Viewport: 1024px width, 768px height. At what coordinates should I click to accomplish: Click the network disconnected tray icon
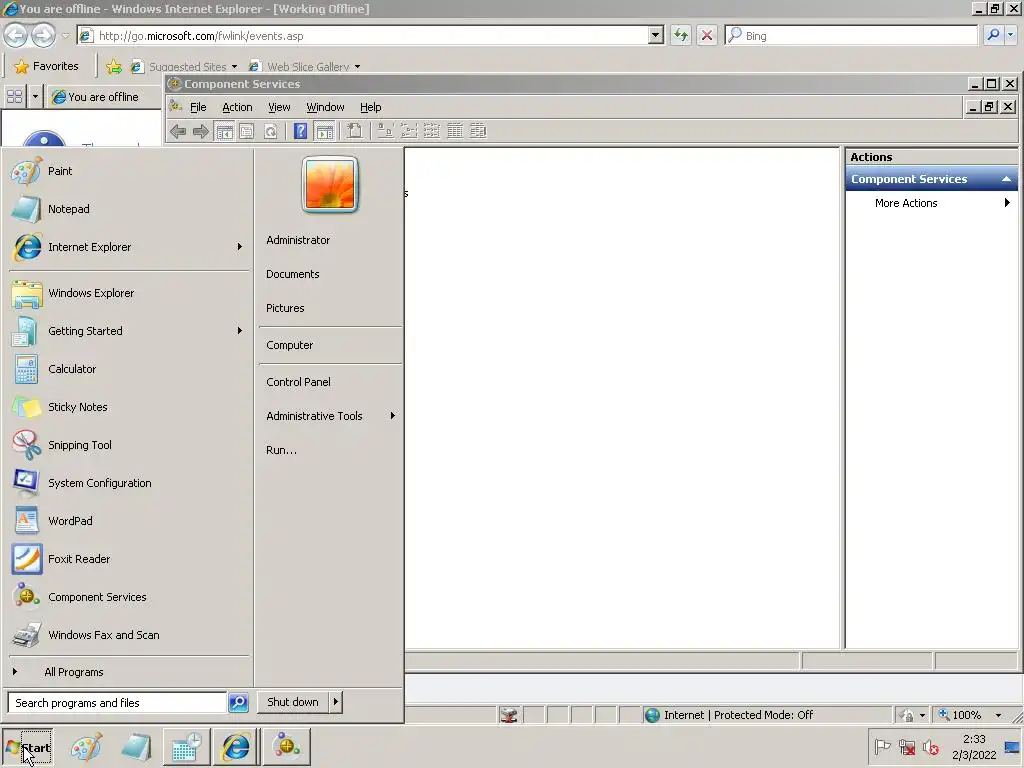(906, 747)
